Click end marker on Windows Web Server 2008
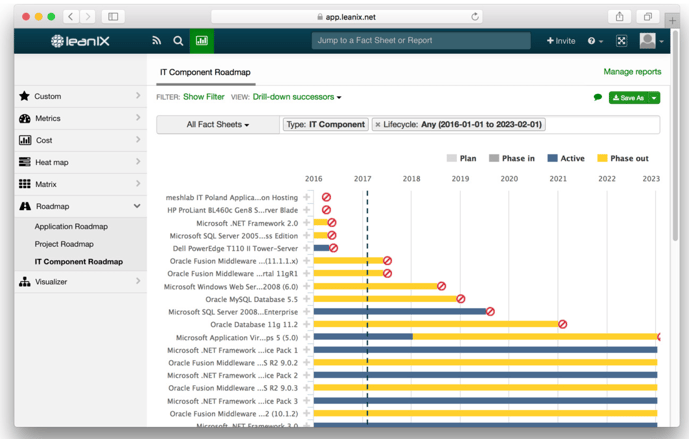Screen dimensions: 689x439 (x=442, y=286)
